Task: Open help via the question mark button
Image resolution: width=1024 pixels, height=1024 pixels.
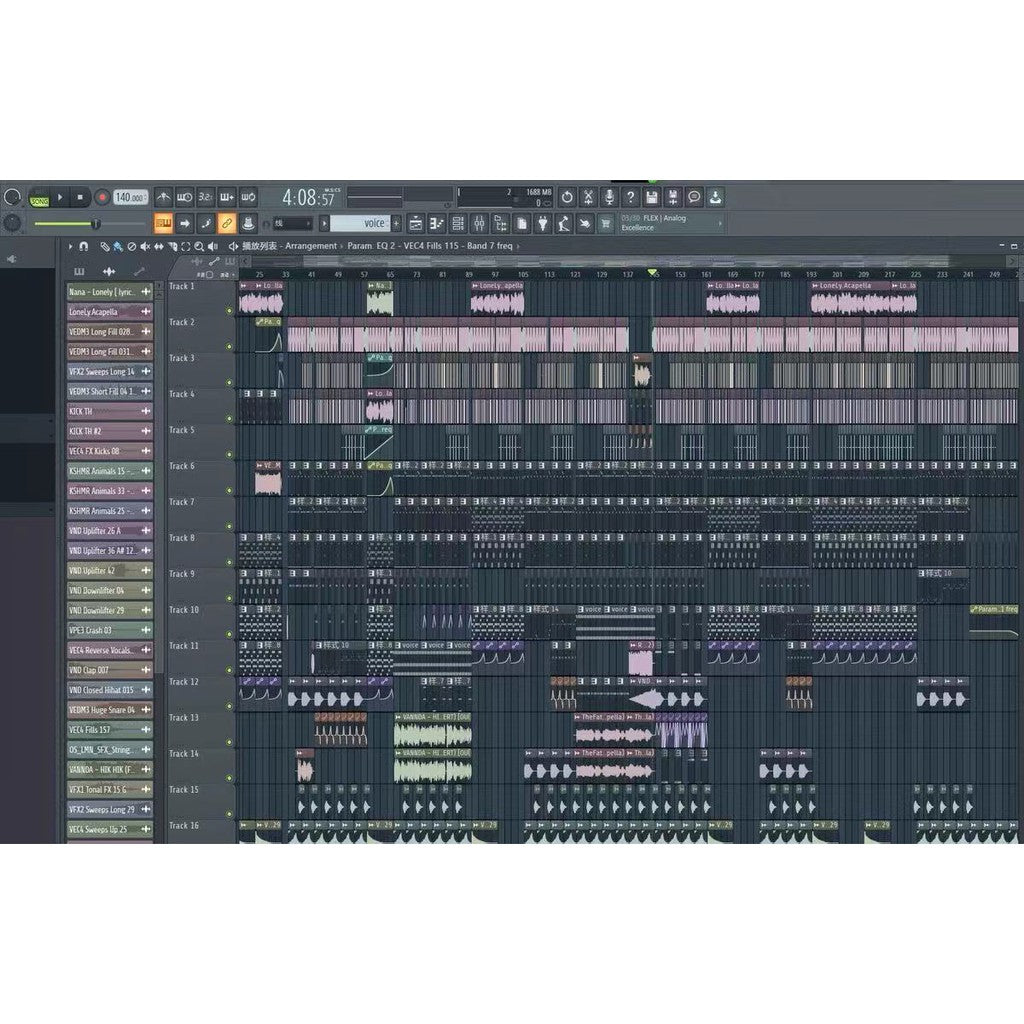Action: coord(628,197)
